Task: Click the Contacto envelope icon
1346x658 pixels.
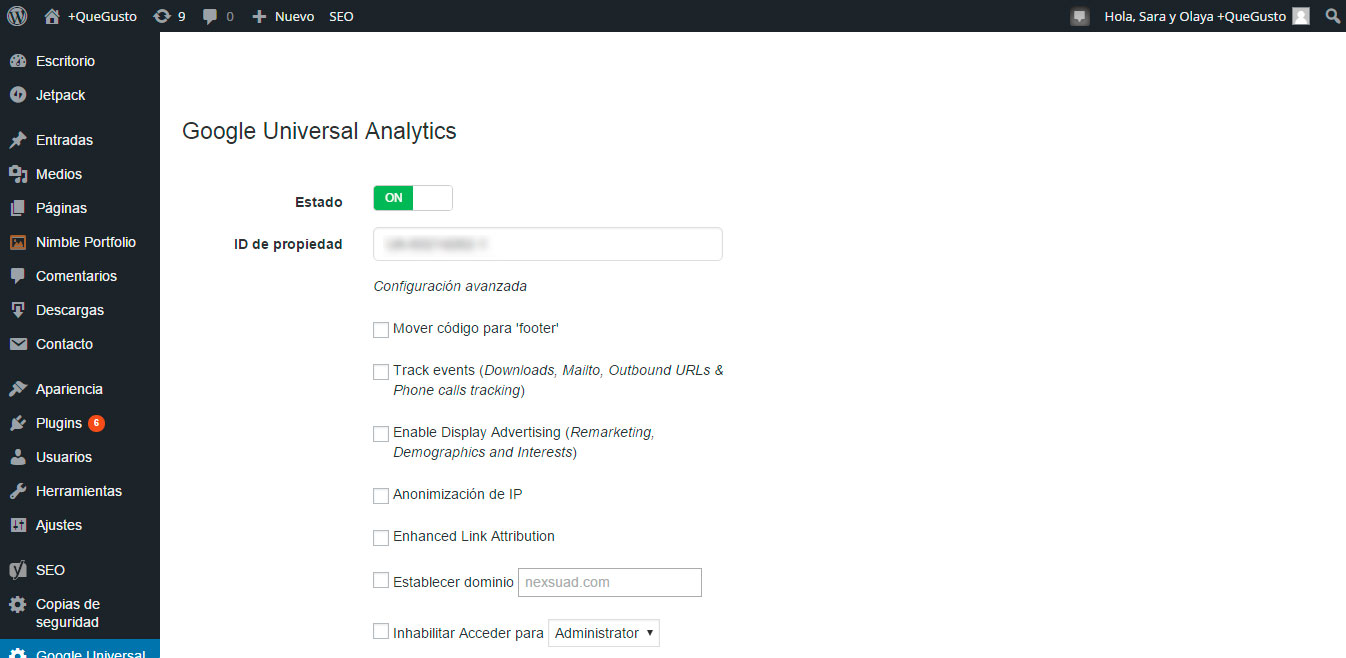Action: click(18, 344)
